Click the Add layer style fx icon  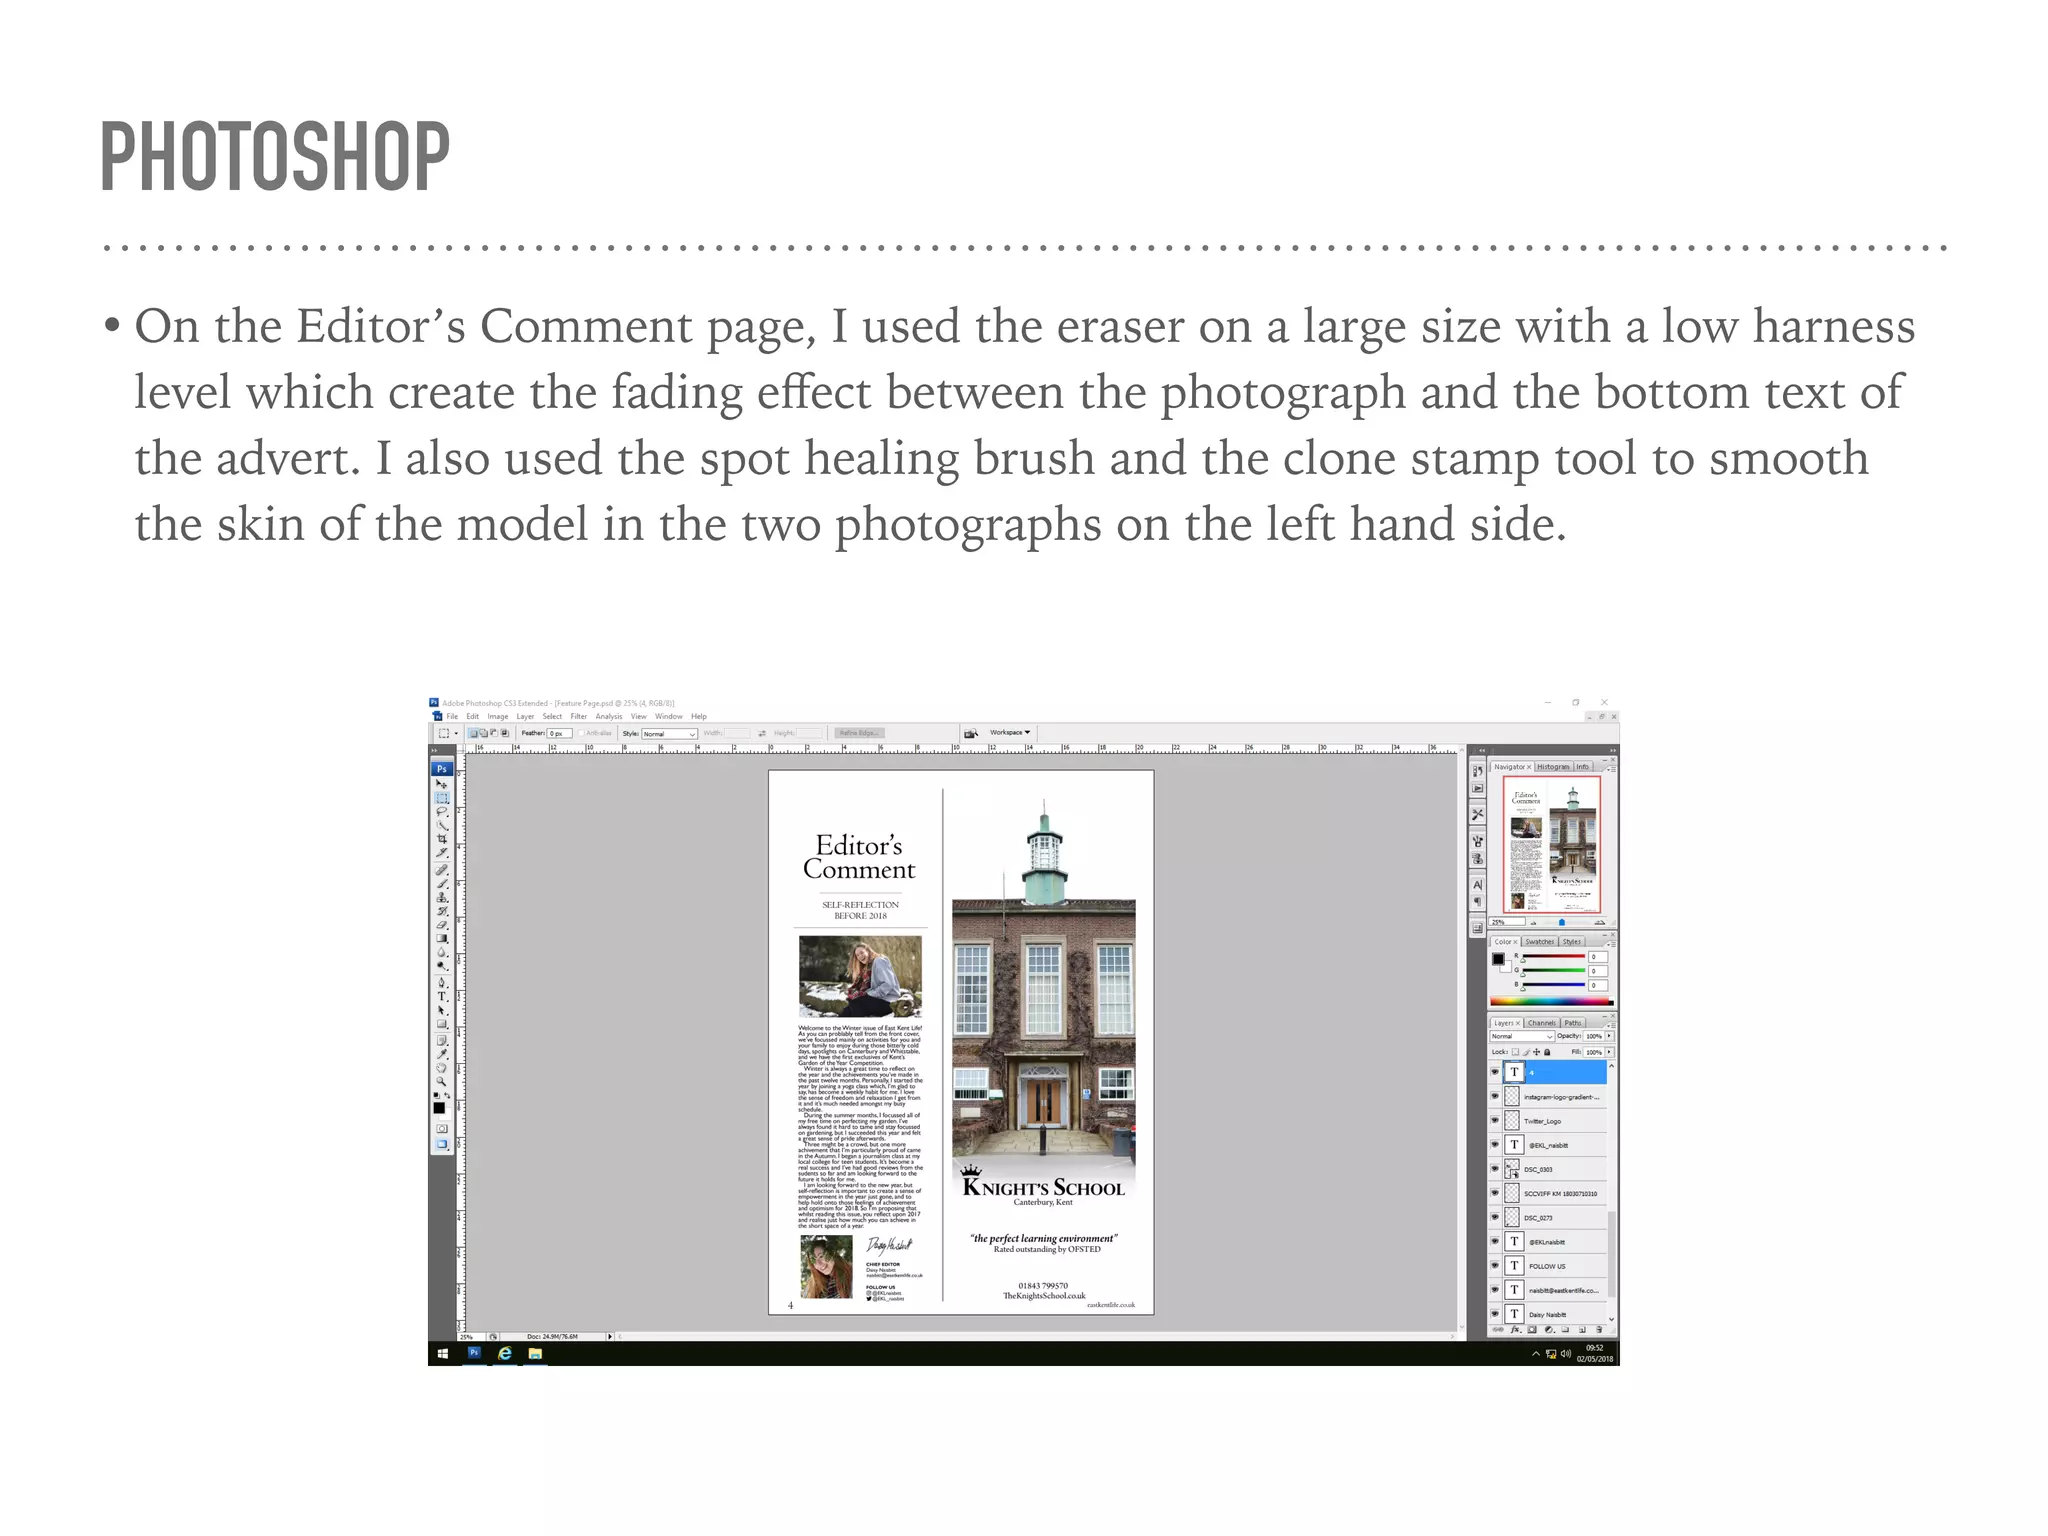(1515, 1330)
